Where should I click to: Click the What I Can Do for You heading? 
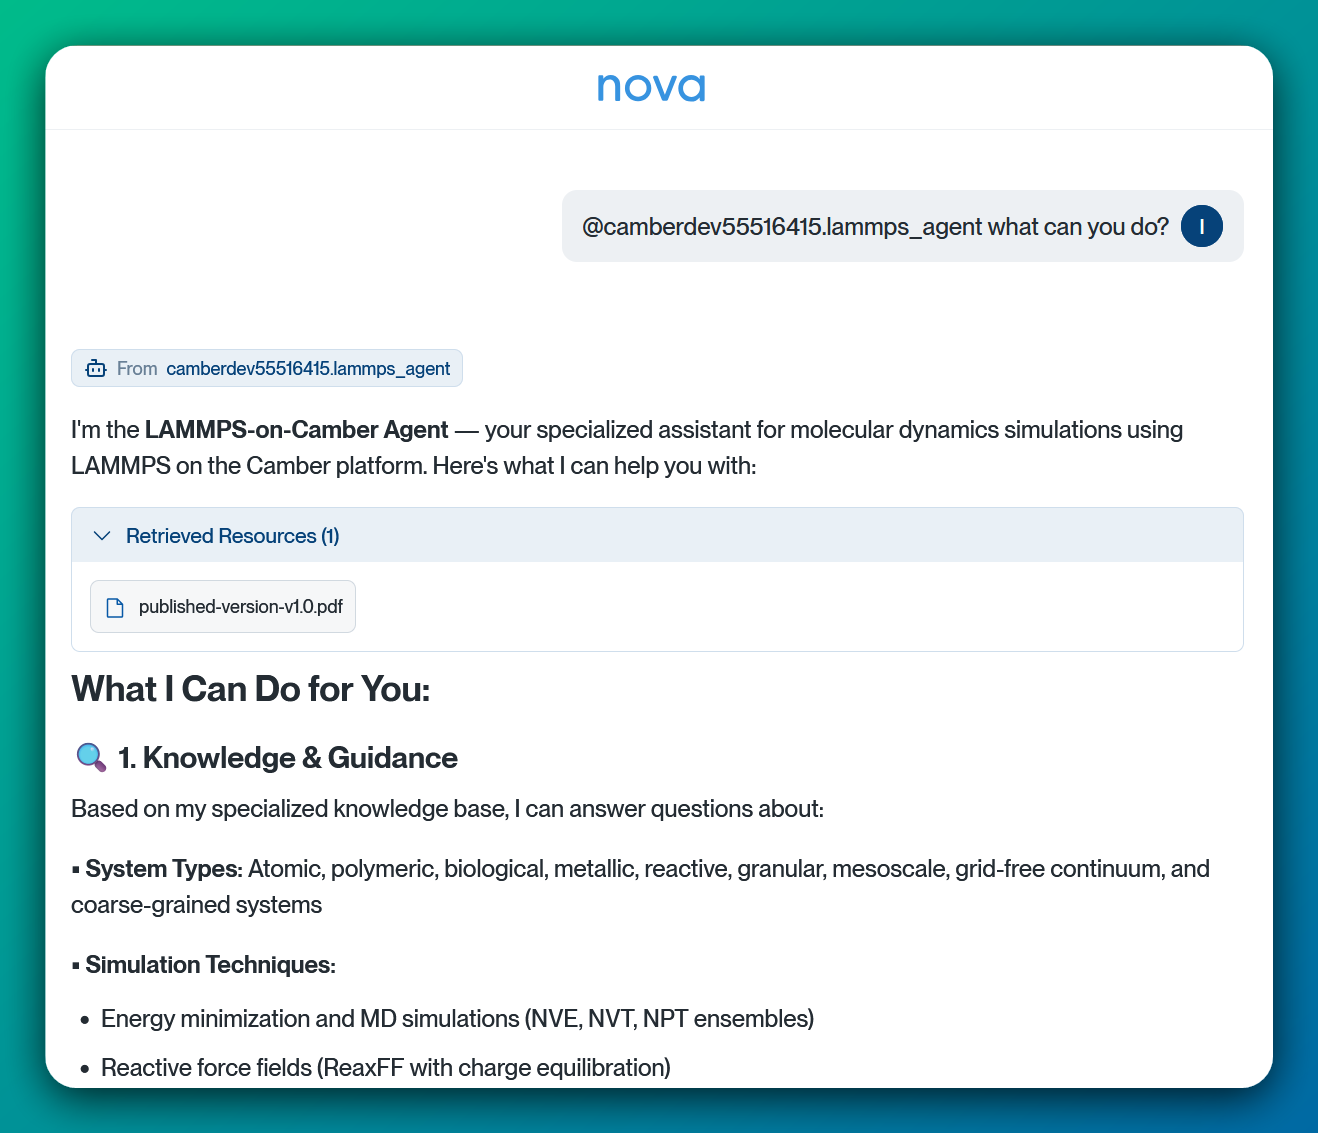click(x=251, y=690)
